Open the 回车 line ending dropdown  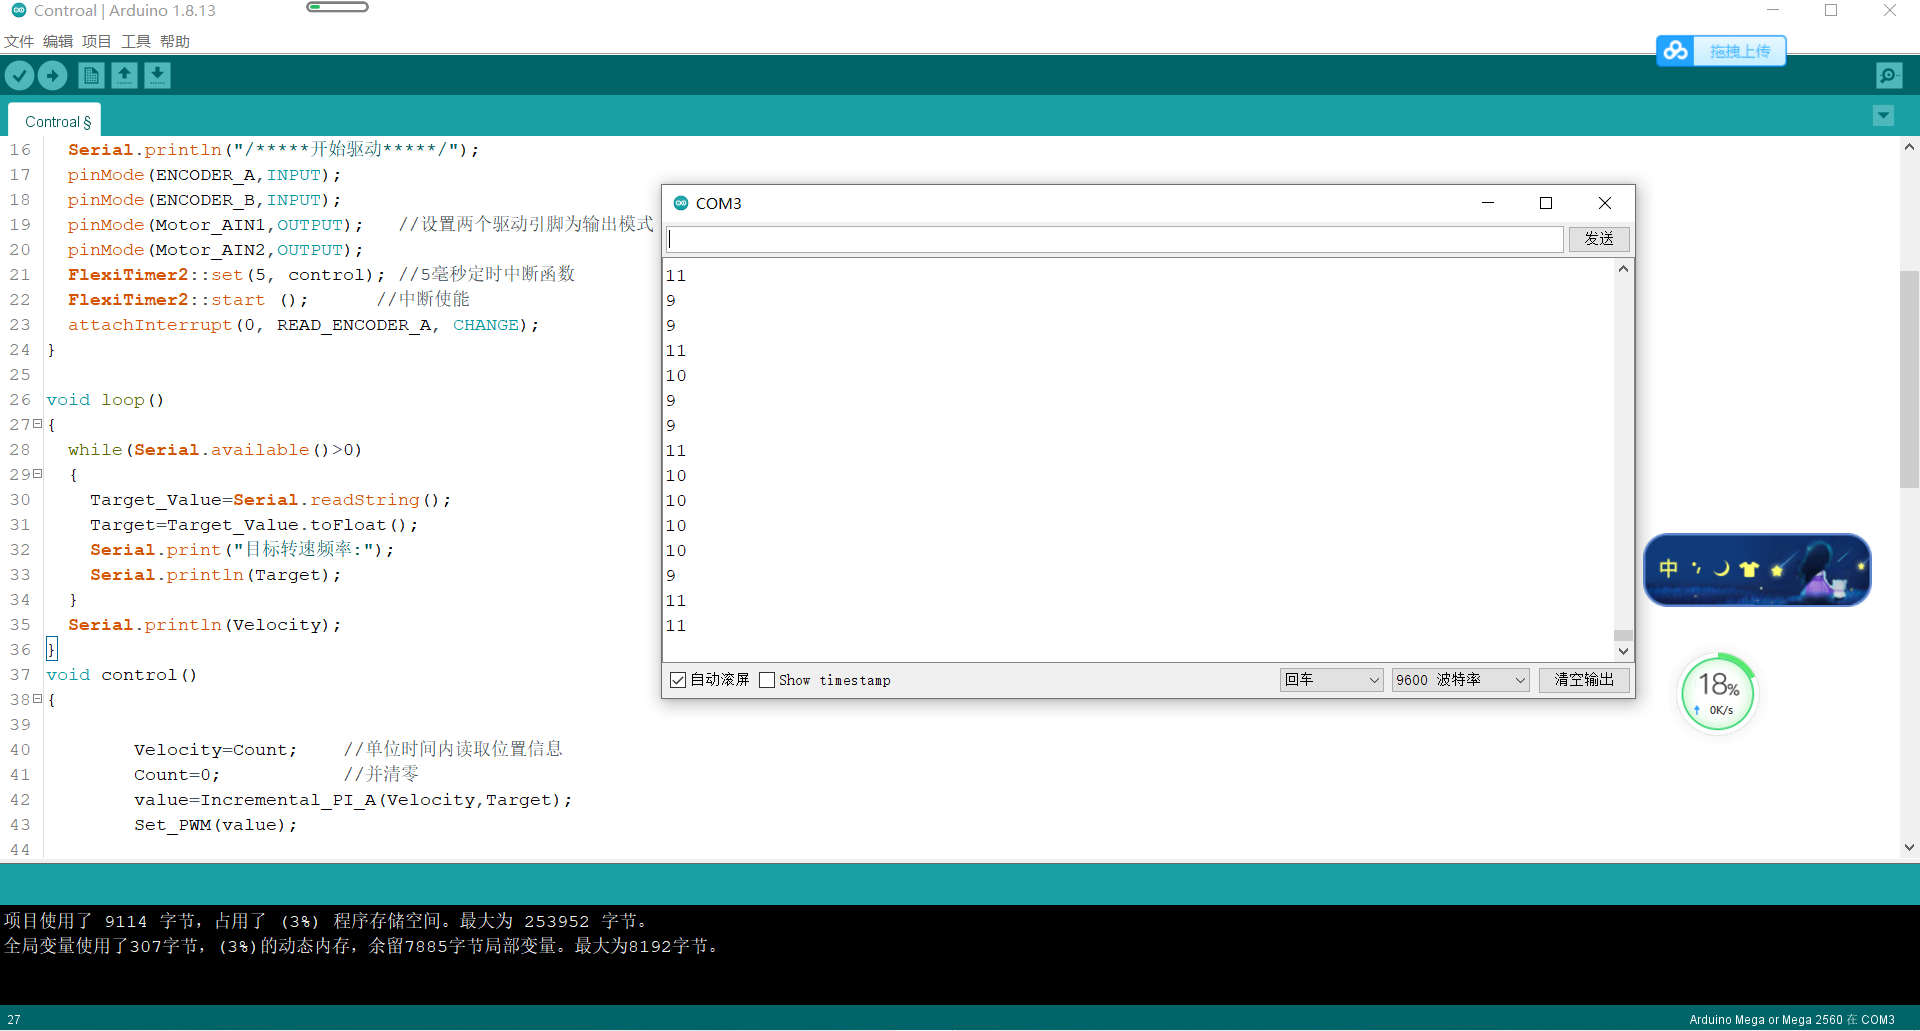coord(1331,679)
